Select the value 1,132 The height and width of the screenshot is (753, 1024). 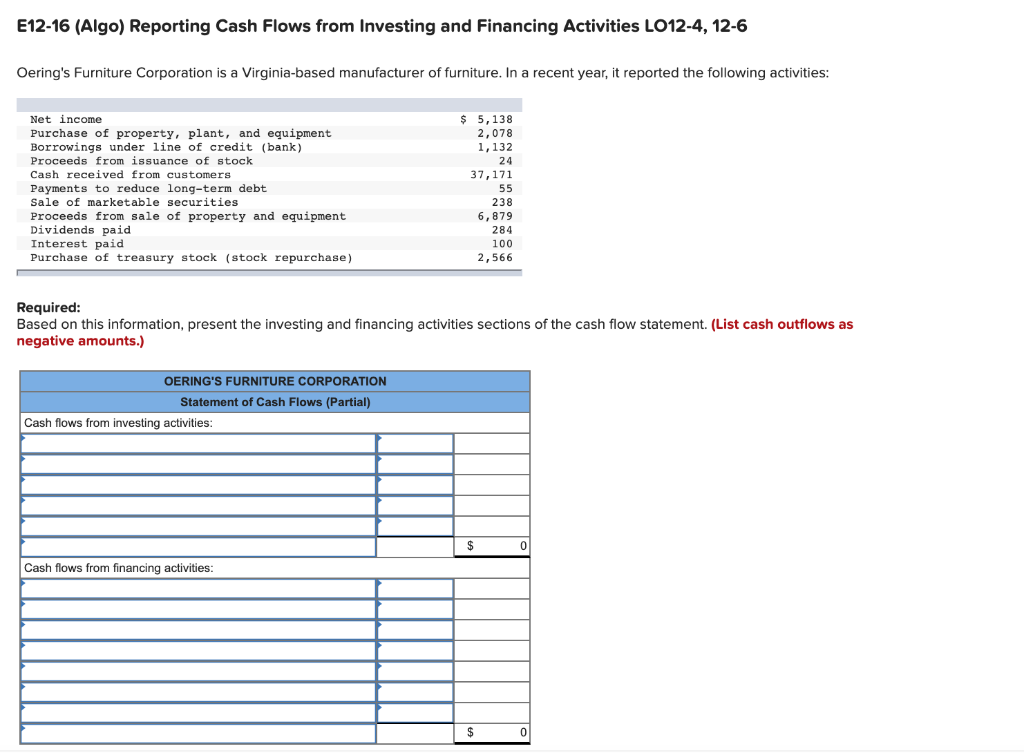pyautogui.click(x=495, y=147)
